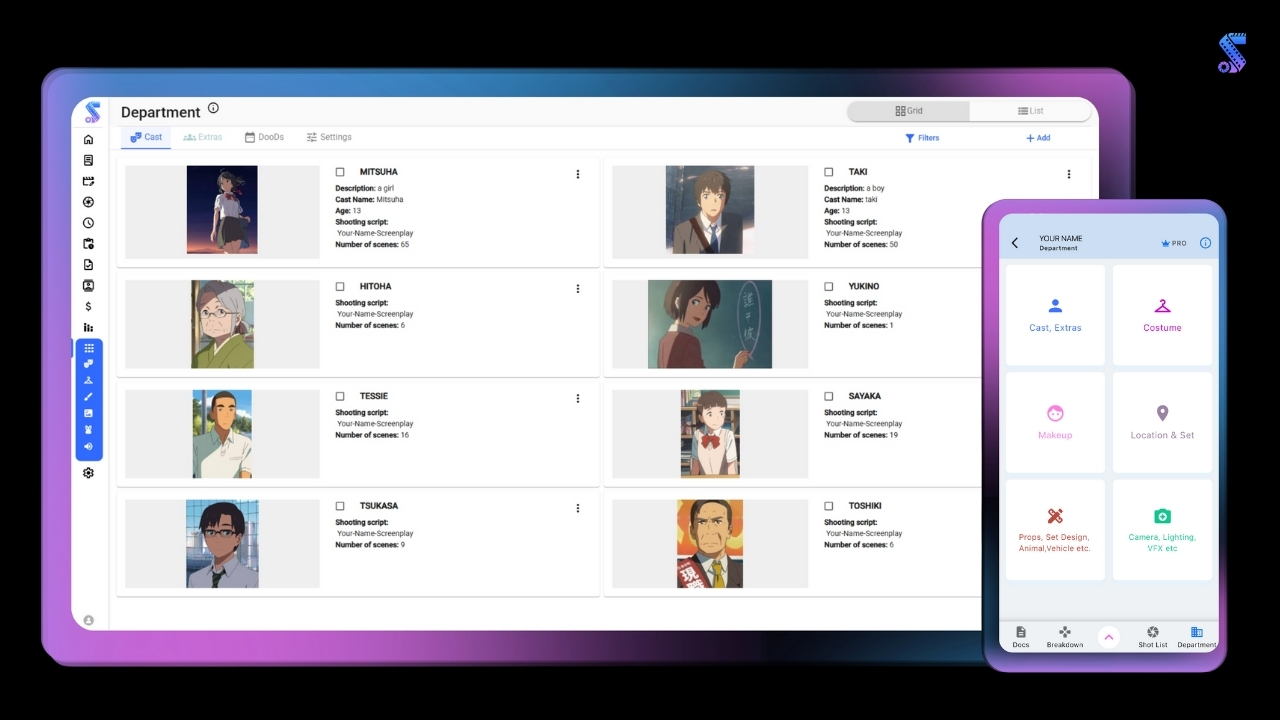The width and height of the screenshot is (1280, 720).
Task: Tick the HITOHA checkbox
Action: coord(340,287)
